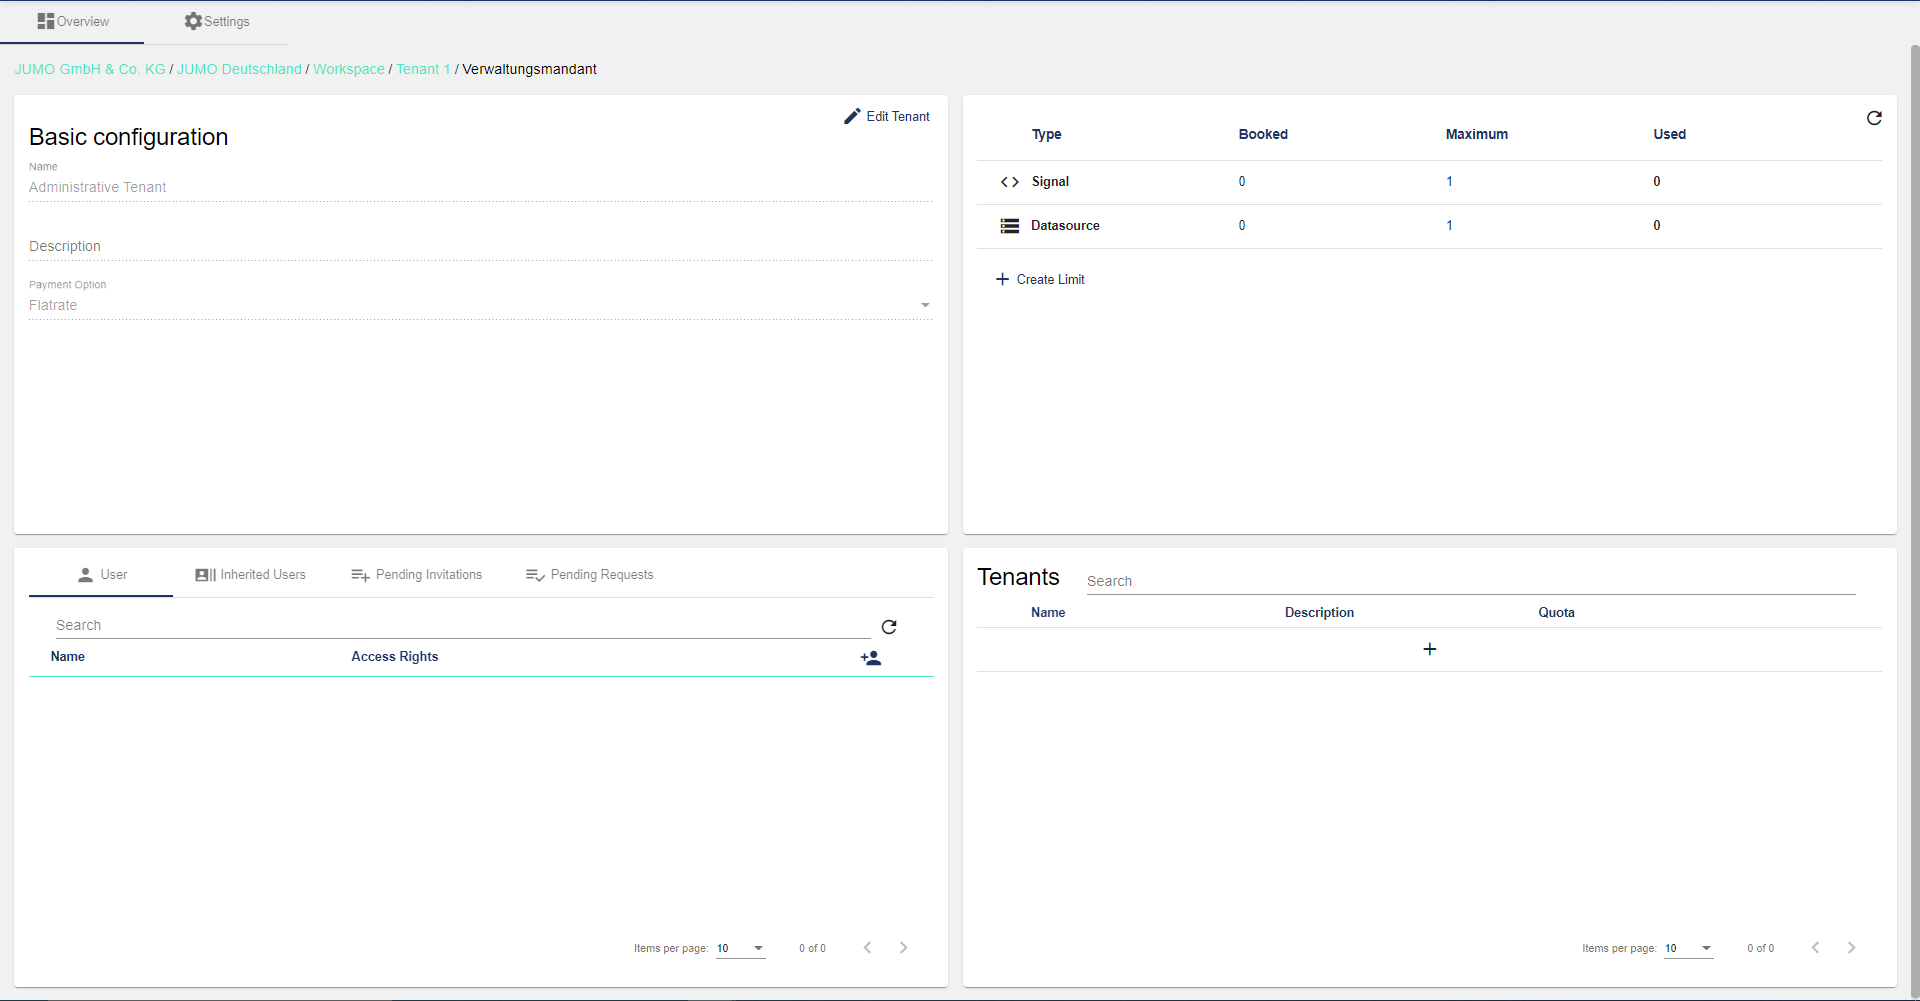Screen dimensions: 1920x1001
Task: Click the Tenants search field
Action: 1470,581
